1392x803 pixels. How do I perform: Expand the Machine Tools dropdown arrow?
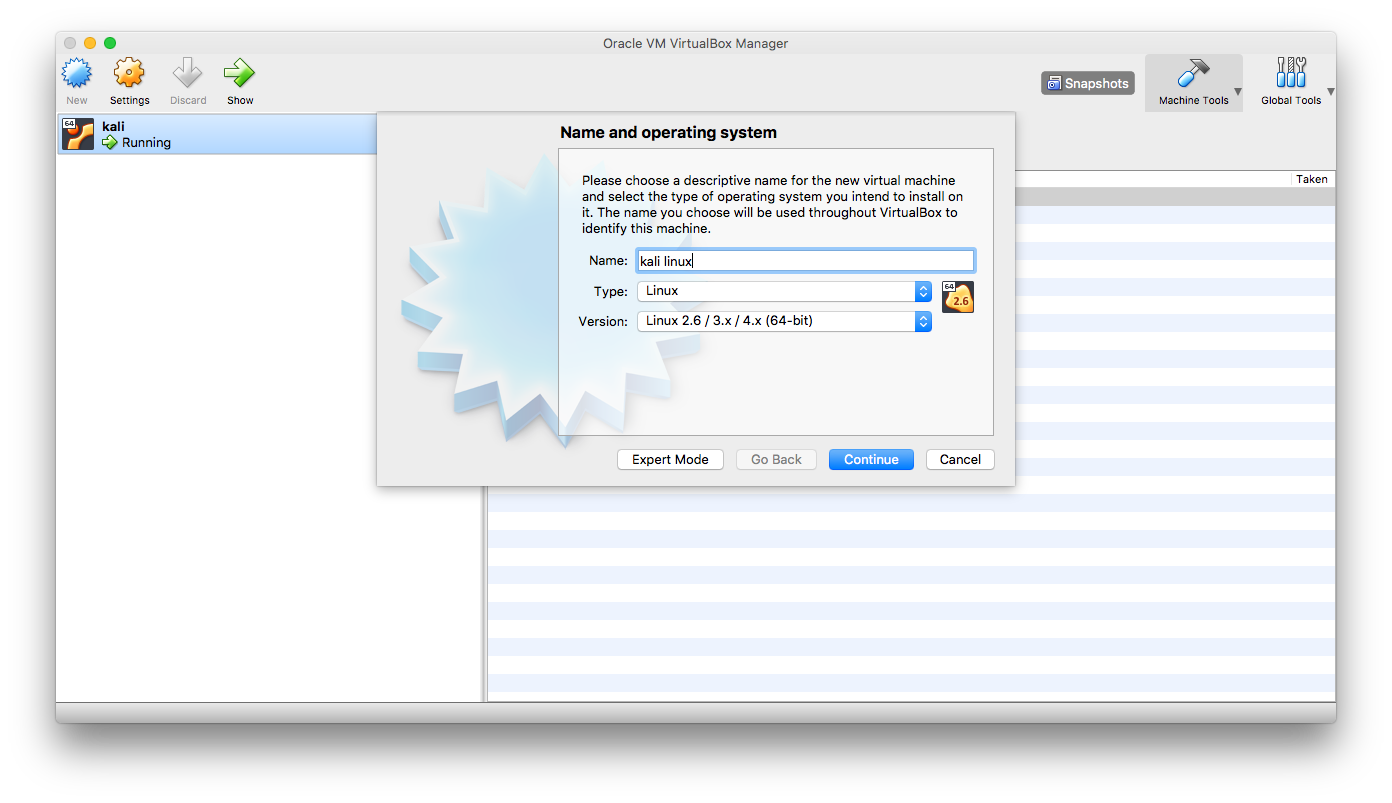[x=1237, y=92]
